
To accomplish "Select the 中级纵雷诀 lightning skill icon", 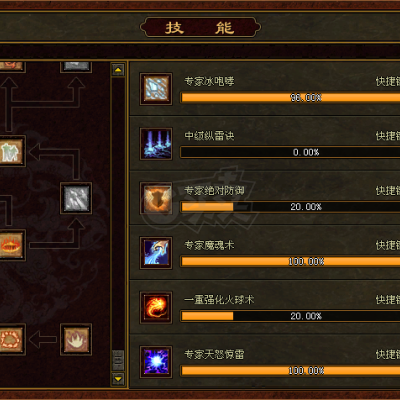I will point(156,144).
